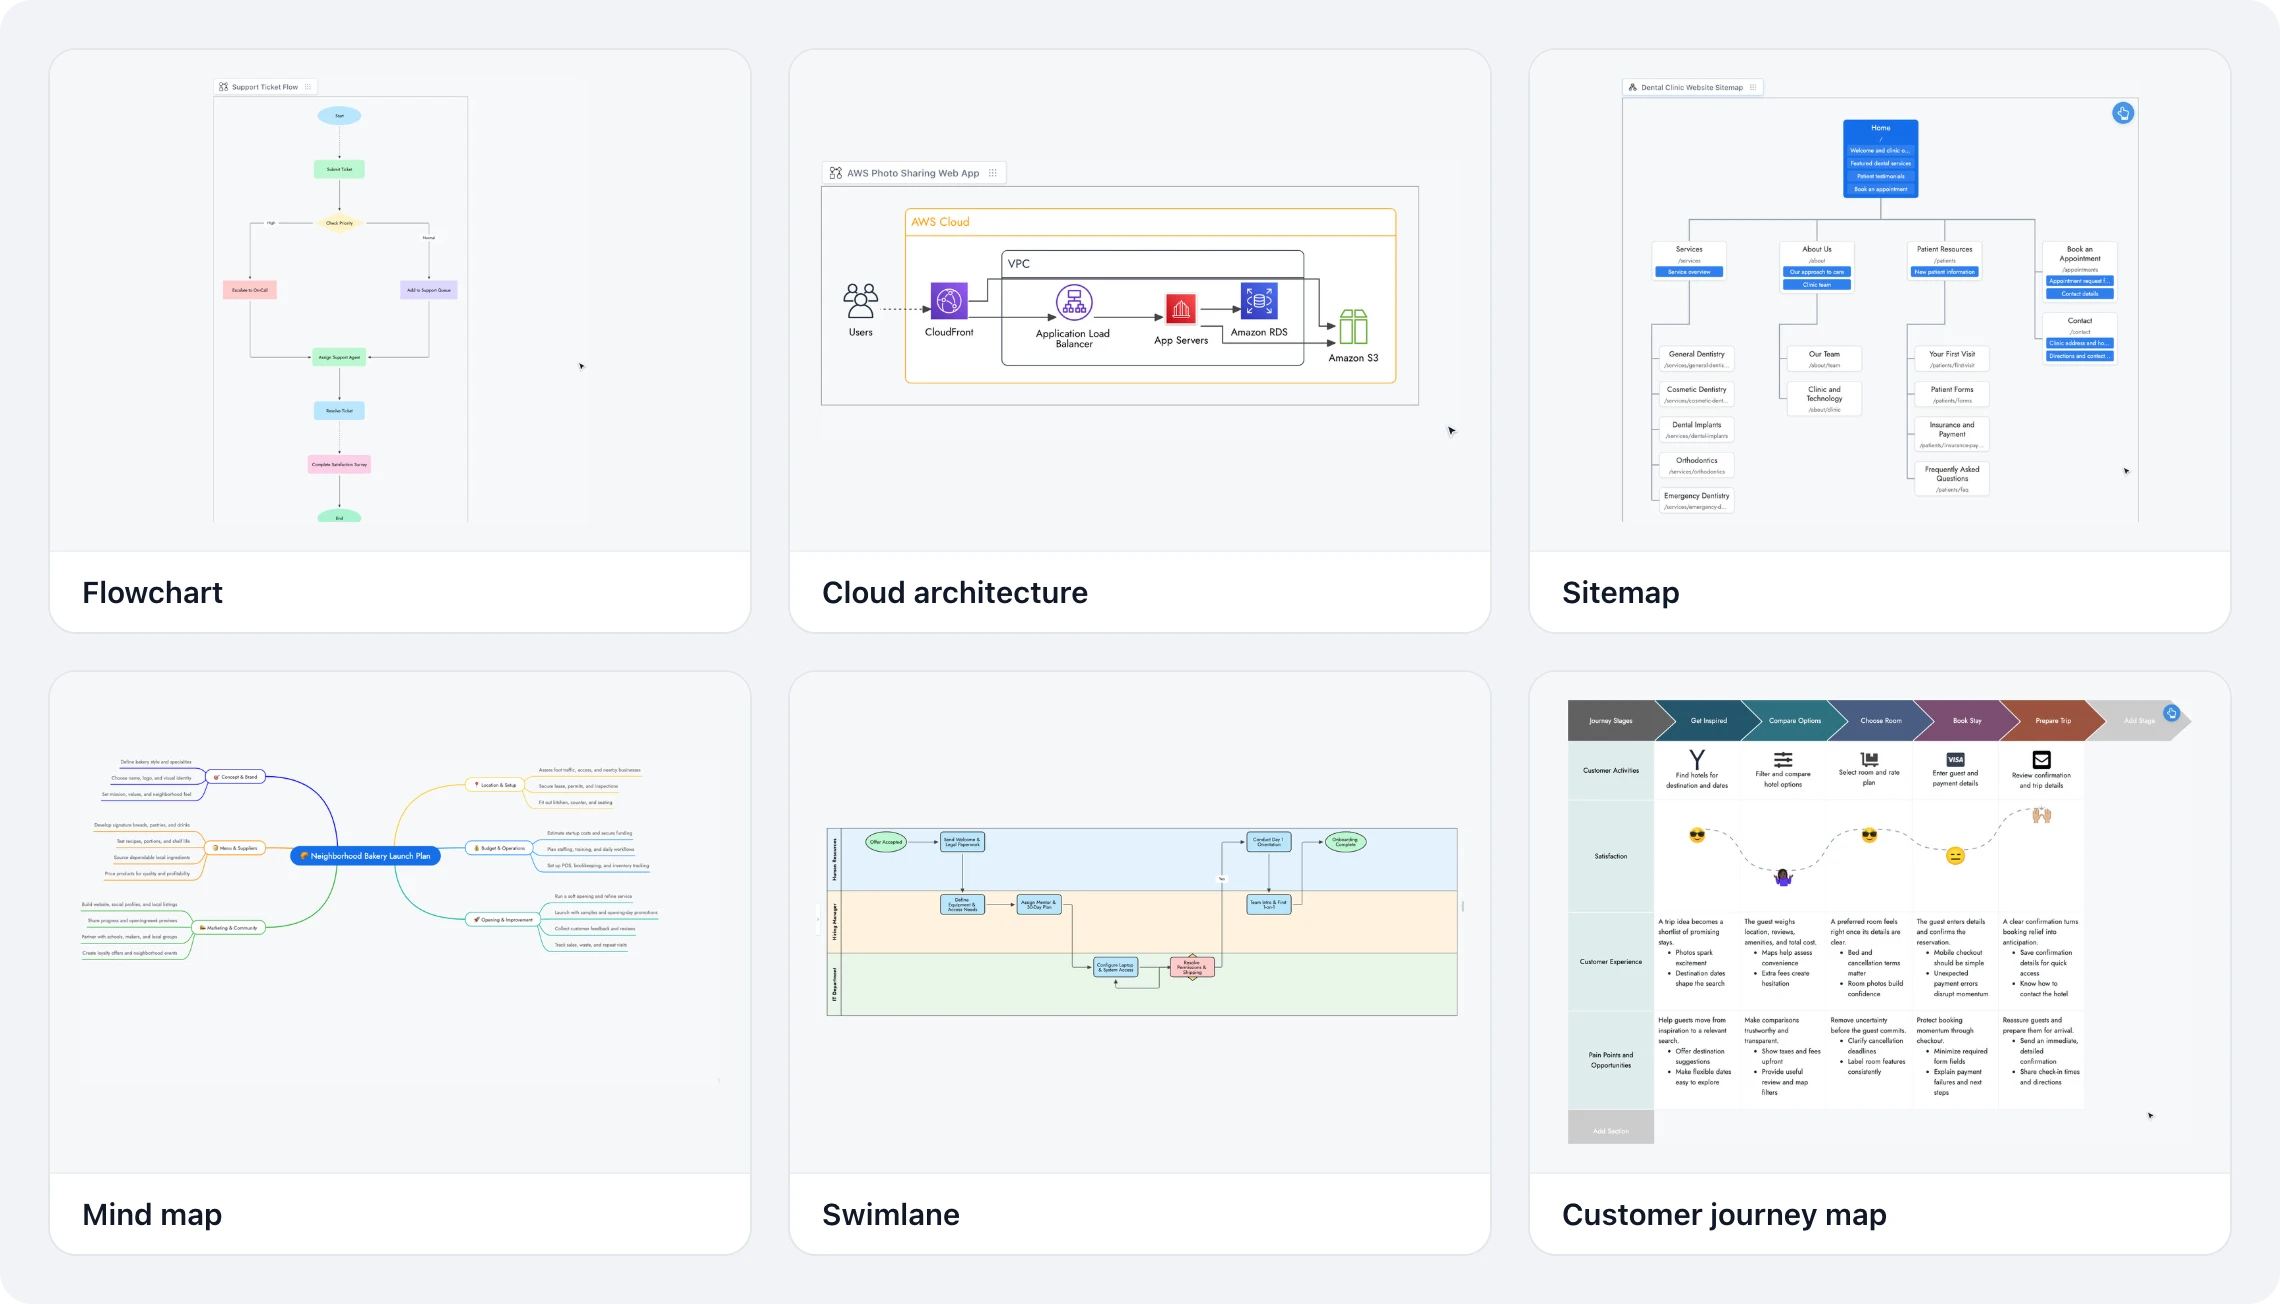This screenshot has height=1304, width=2280.
Task: Click the raised hands emoji under Prepare Trip
Action: point(2042,815)
